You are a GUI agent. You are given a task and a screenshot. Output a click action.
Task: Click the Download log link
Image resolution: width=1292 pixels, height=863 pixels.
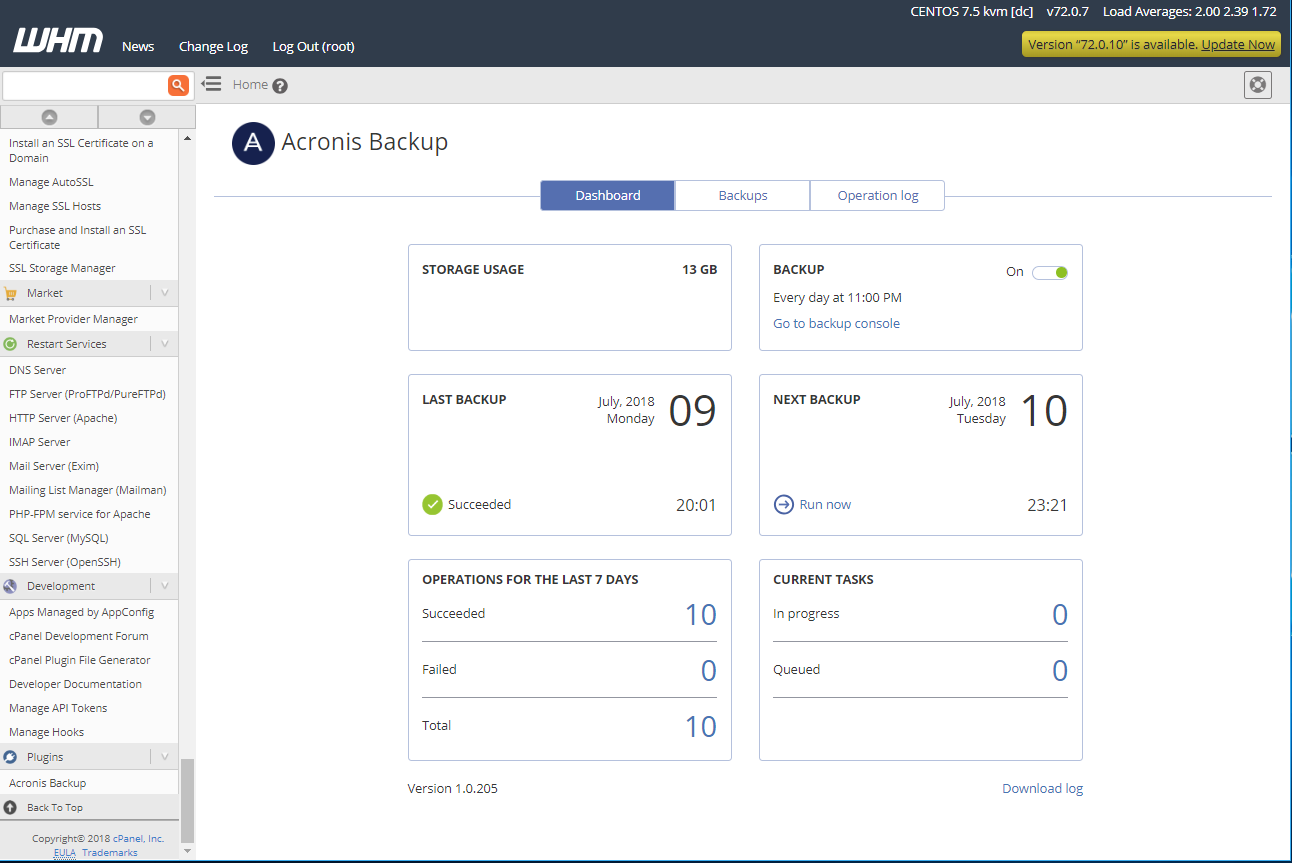(1043, 788)
